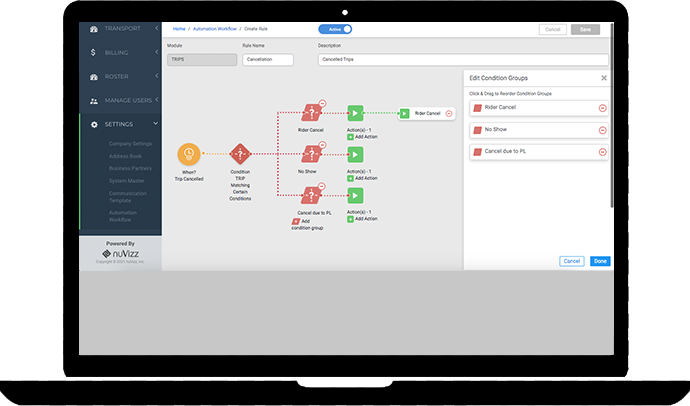The image size is (690, 406).
Task: Click the Rule Name input field
Action: 267,60
